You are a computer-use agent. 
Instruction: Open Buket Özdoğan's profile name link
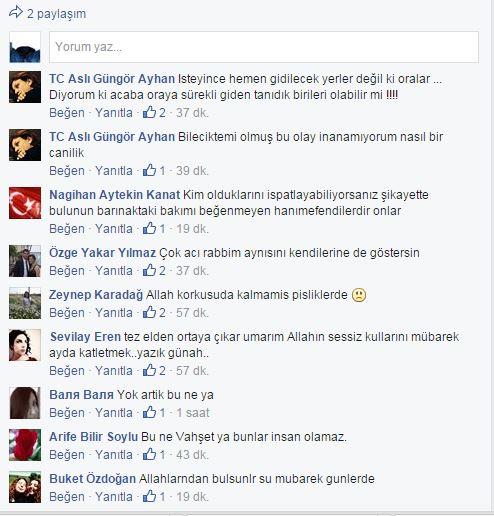[92, 479]
